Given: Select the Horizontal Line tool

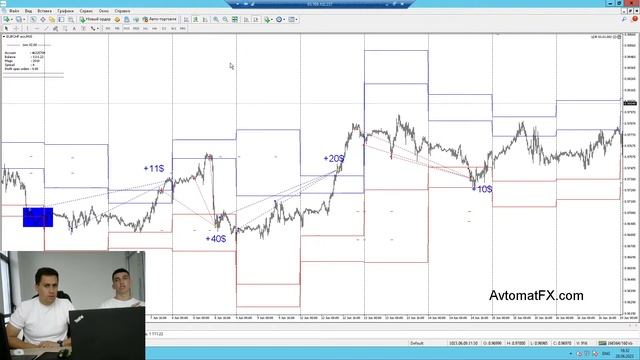Looking at the screenshot, I should click(37, 29).
